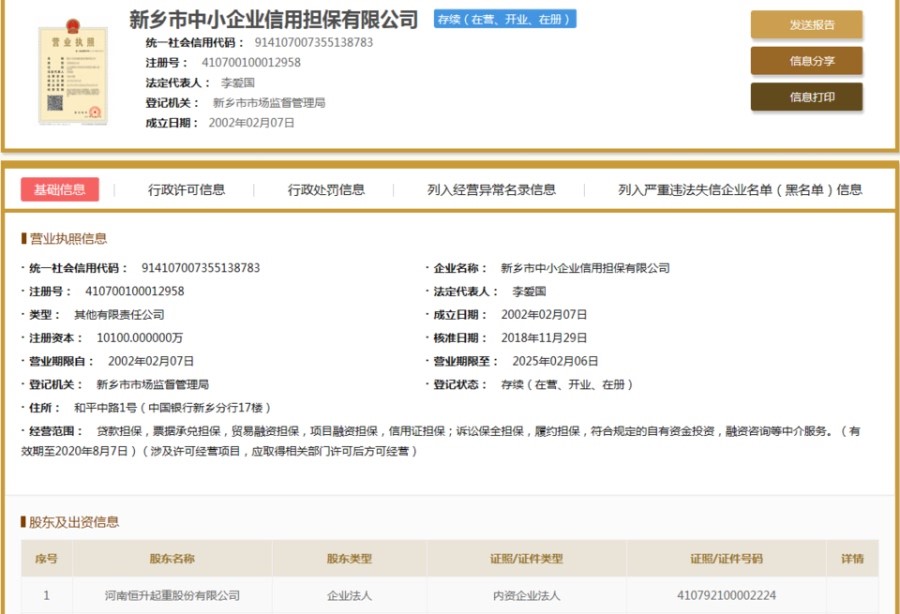Switch to the 行政许可信息 tab

pyautogui.click(x=186, y=190)
